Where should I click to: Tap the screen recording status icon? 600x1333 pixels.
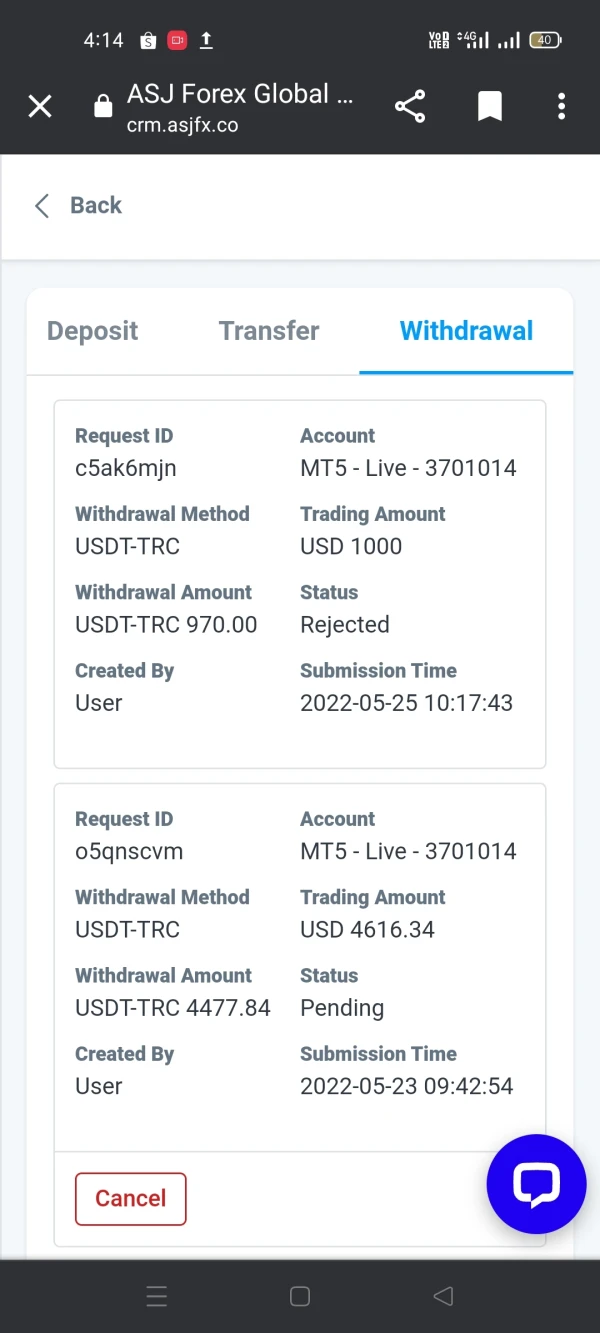(177, 41)
